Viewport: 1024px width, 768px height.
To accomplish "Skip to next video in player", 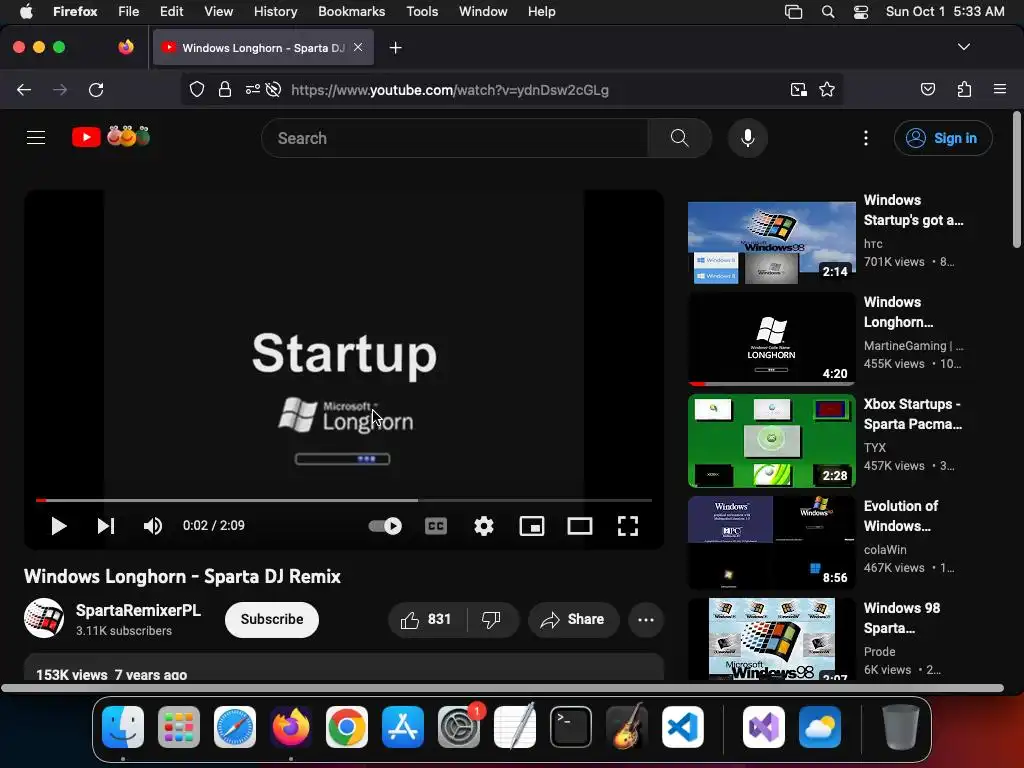I will click(106, 526).
